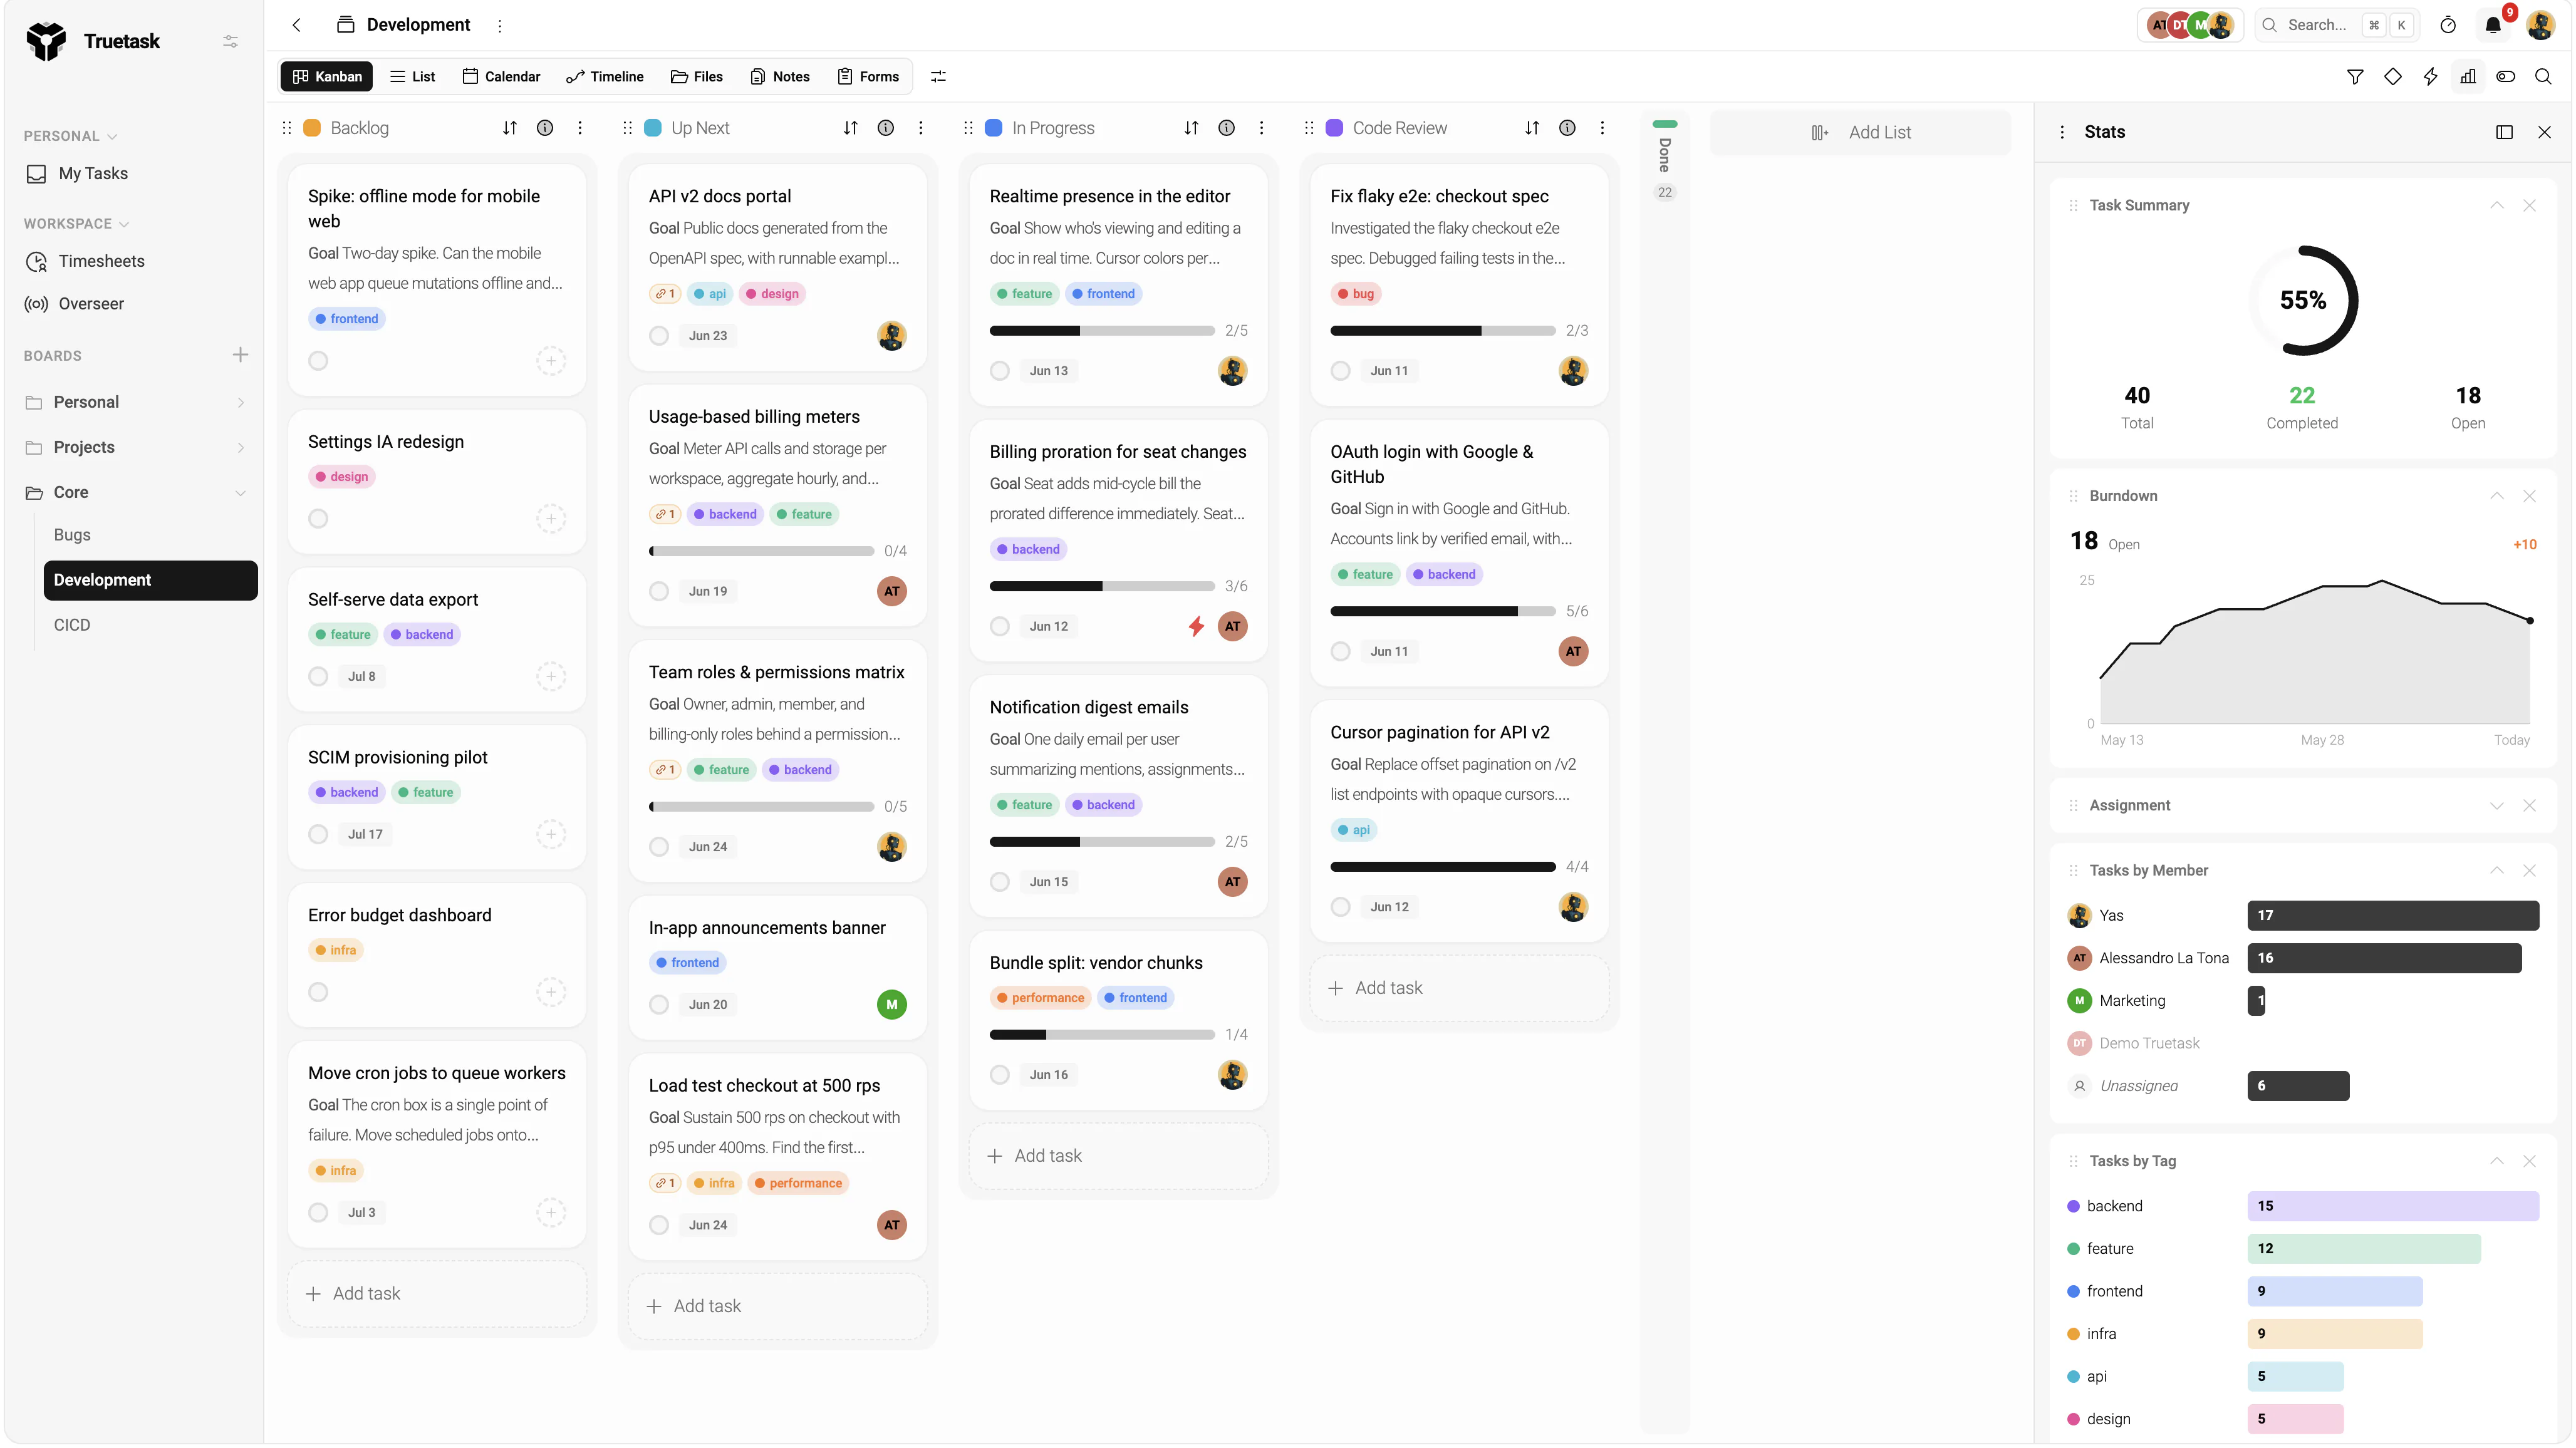2576x1448 pixels.
Task: Complete the Error budget dashboard task
Action: (x=318, y=992)
